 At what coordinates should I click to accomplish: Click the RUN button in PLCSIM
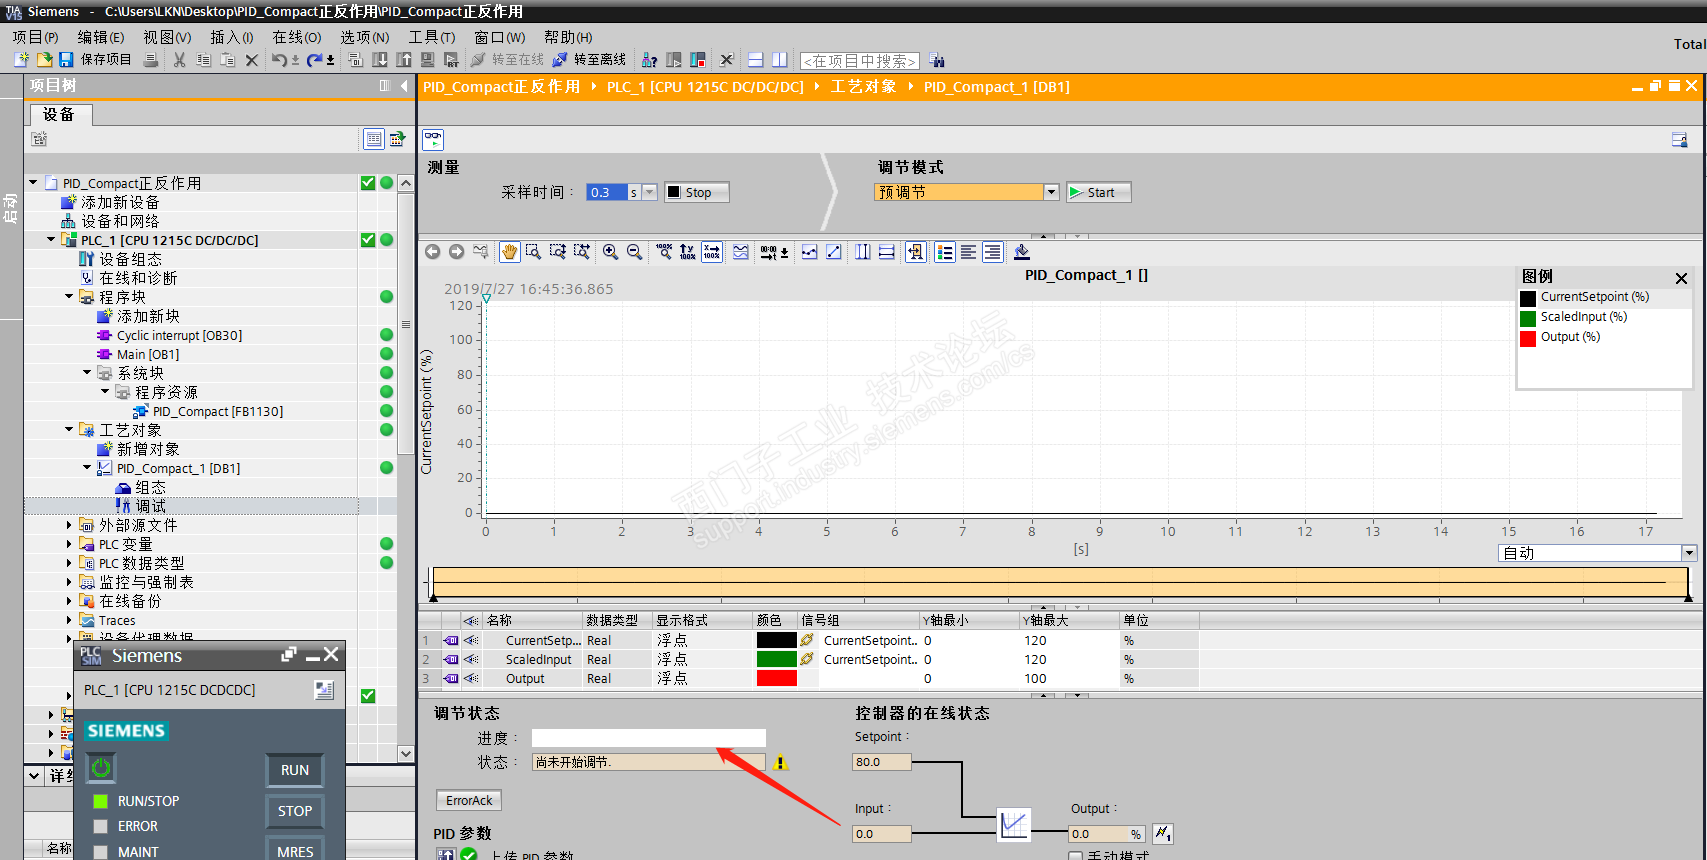click(295, 770)
